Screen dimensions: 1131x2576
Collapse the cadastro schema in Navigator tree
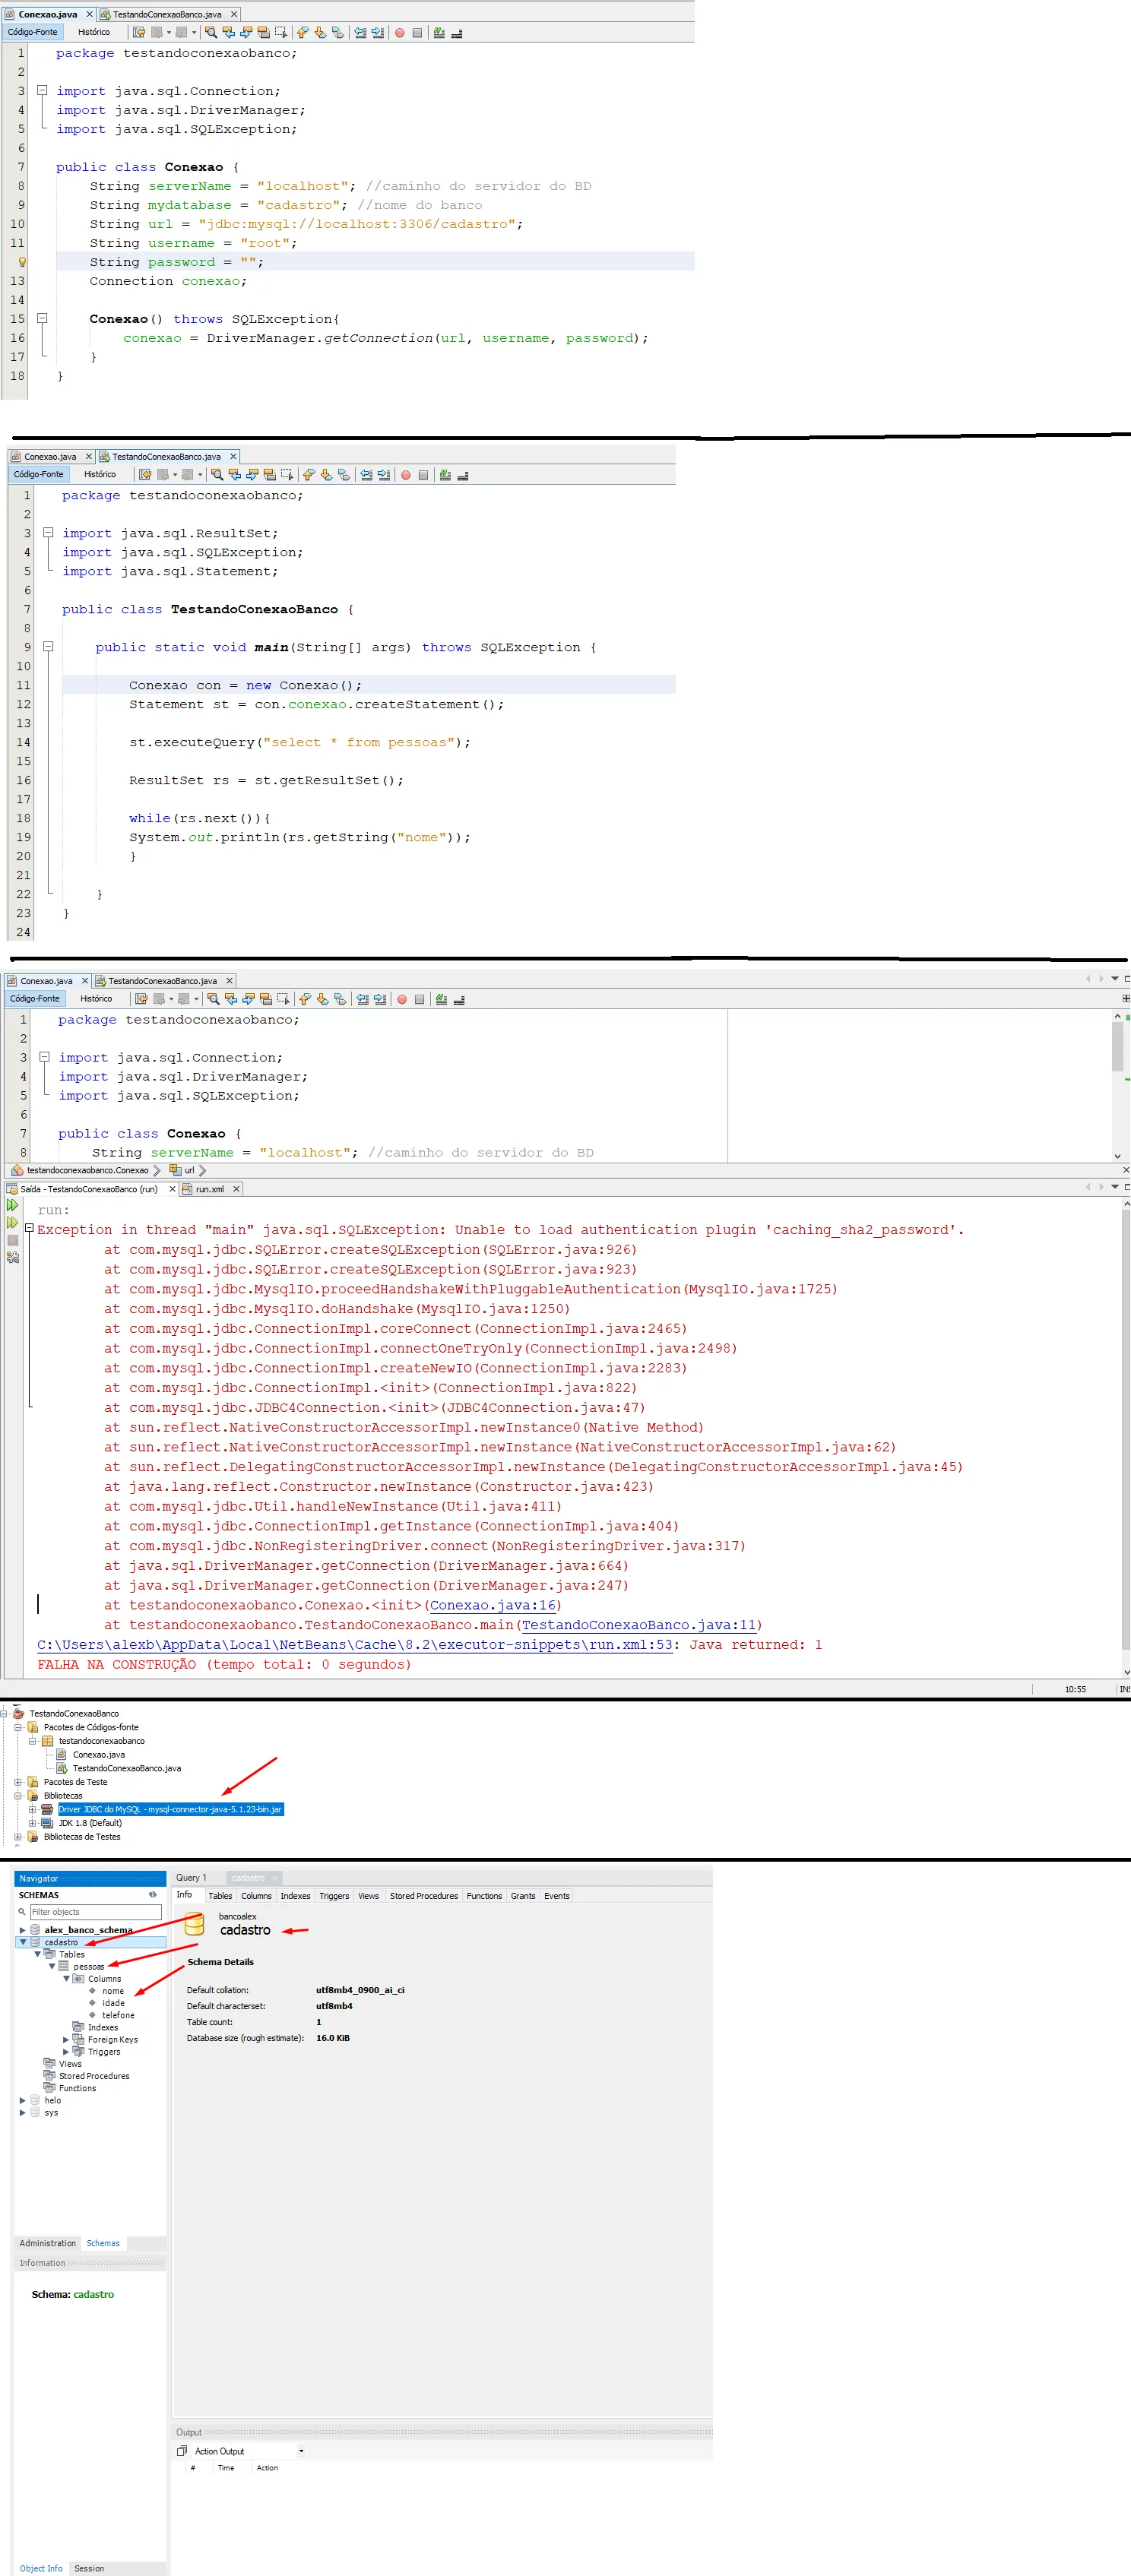[23, 1942]
